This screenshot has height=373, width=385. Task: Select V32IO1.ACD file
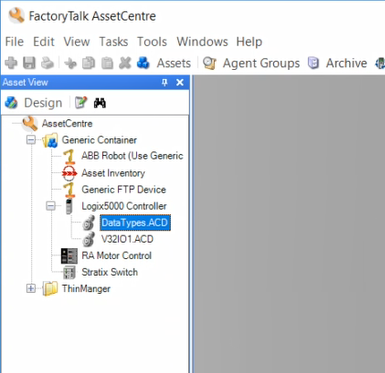pos(127,239)
